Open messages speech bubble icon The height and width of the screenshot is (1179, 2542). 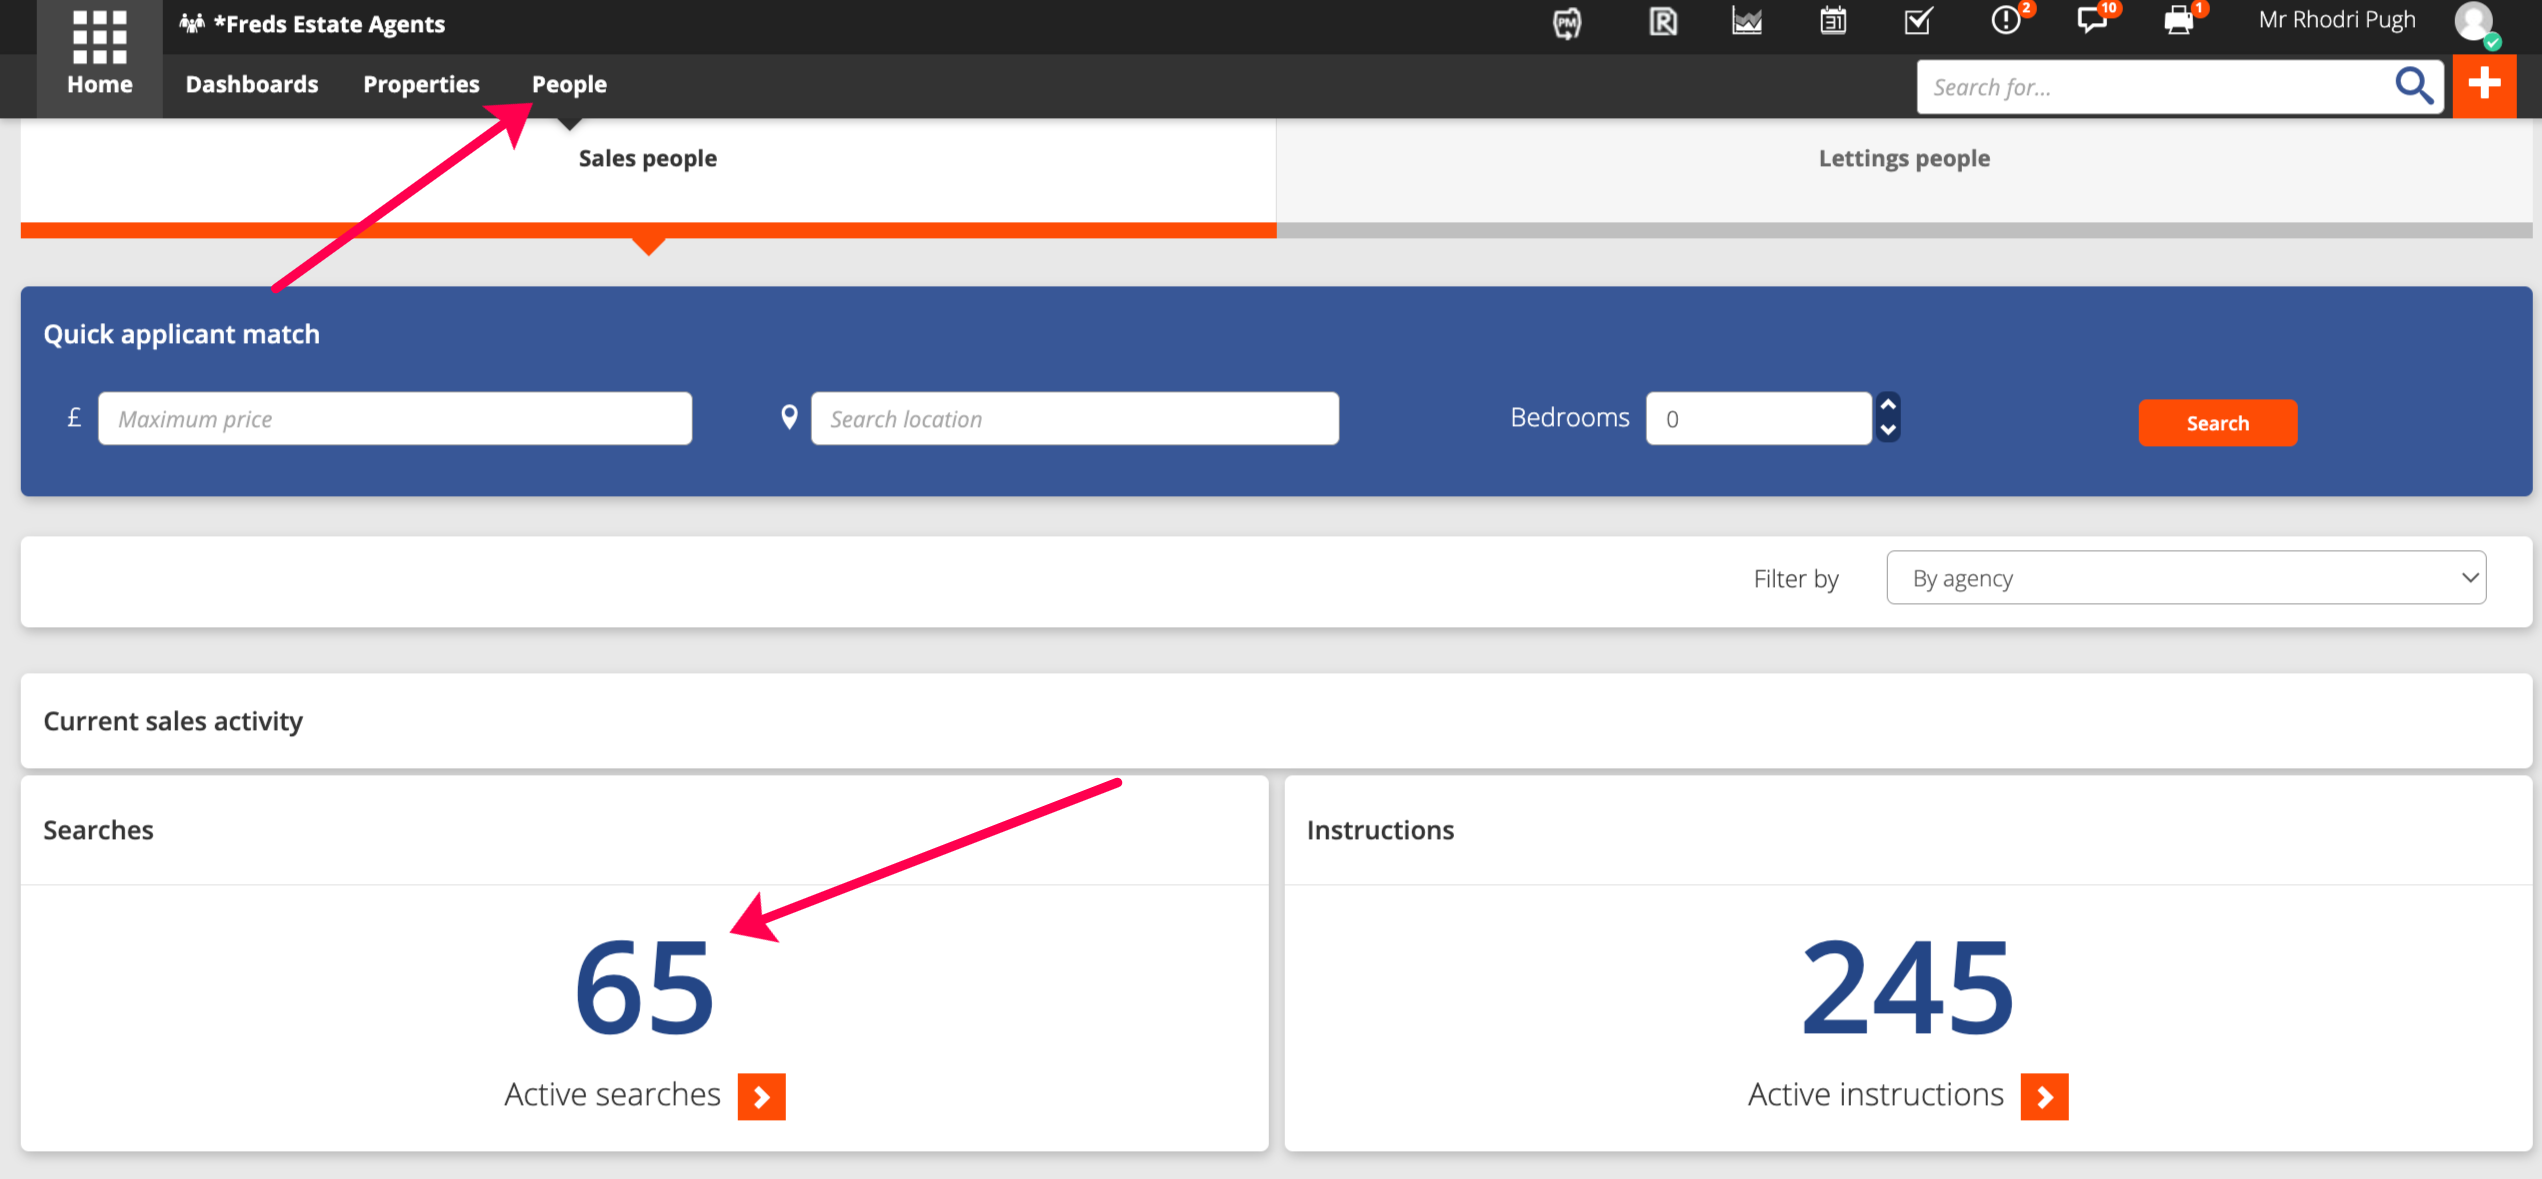click(2094, 20)
